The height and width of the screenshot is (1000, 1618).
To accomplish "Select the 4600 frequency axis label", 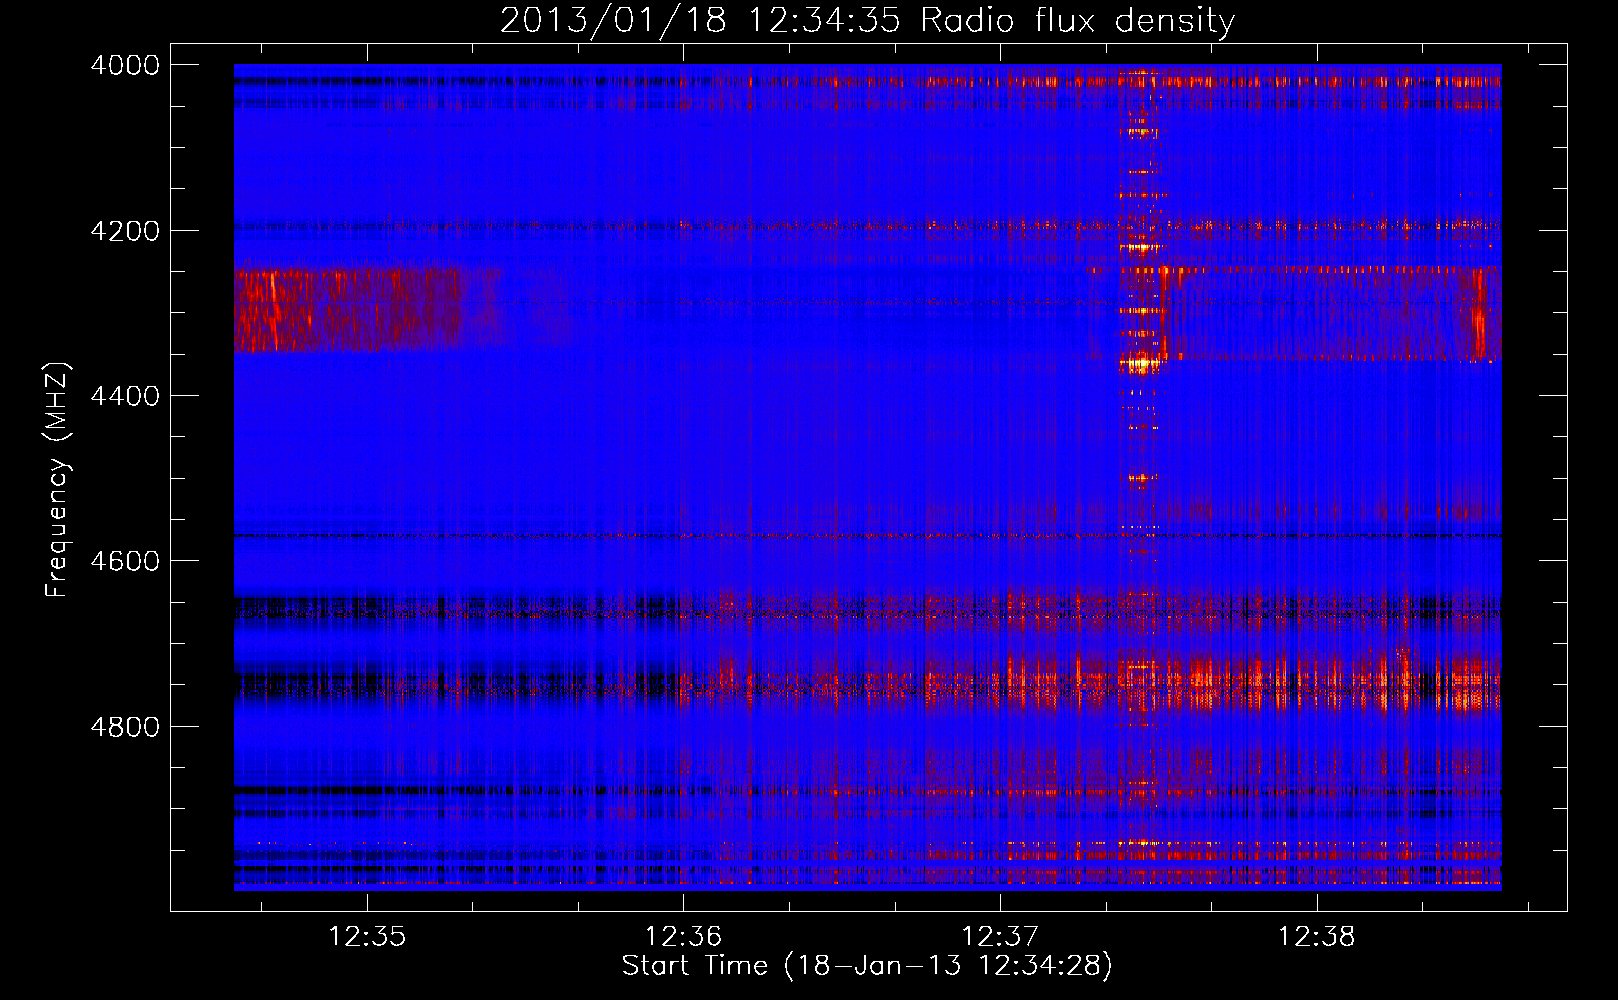I will click(125, 561).
